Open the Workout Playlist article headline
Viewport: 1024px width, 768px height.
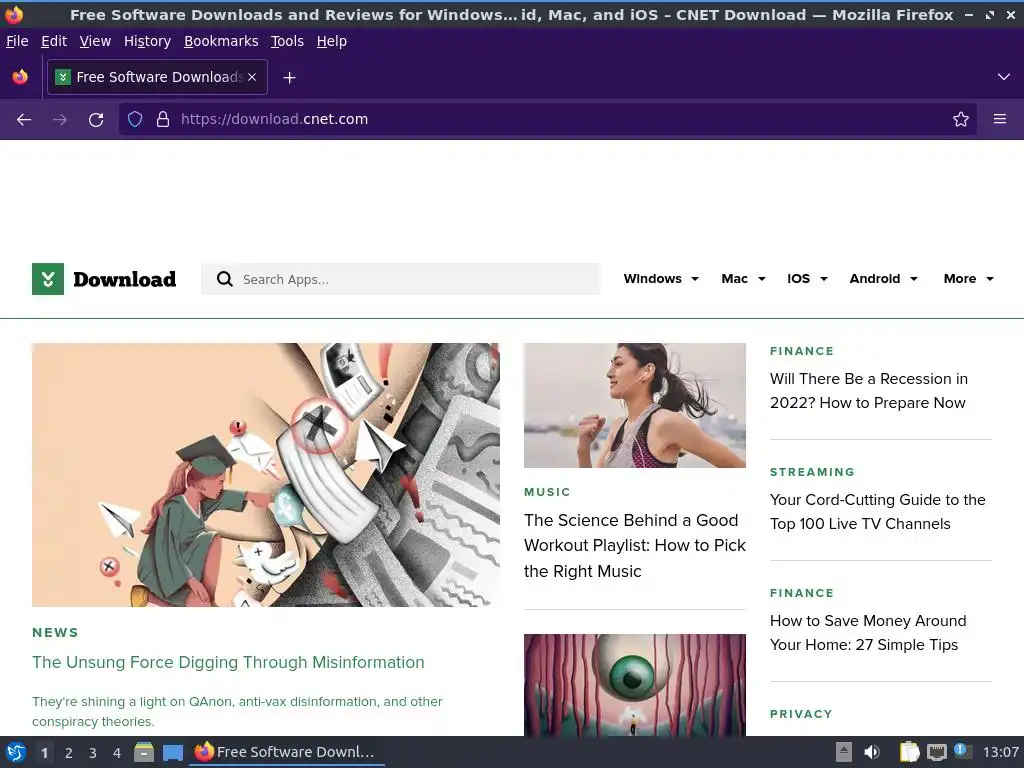click(635, 545)
